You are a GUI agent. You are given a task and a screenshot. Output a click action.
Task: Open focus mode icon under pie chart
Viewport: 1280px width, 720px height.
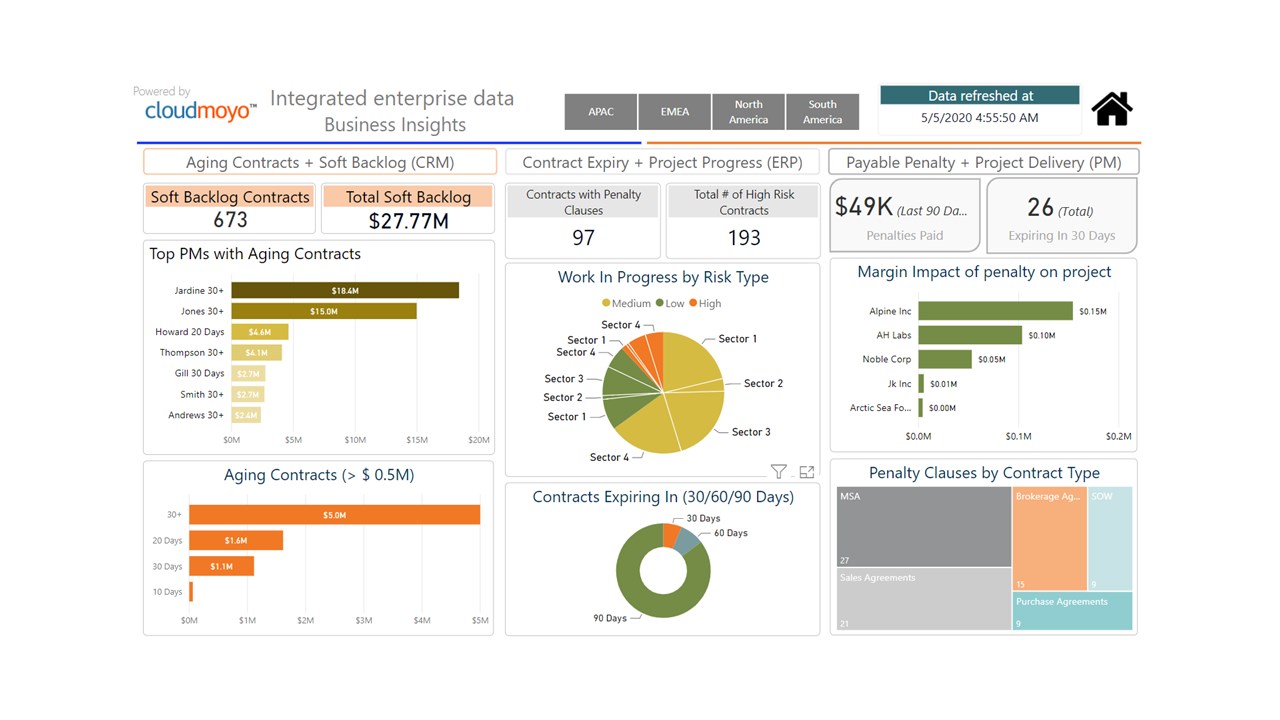point(806,472)
